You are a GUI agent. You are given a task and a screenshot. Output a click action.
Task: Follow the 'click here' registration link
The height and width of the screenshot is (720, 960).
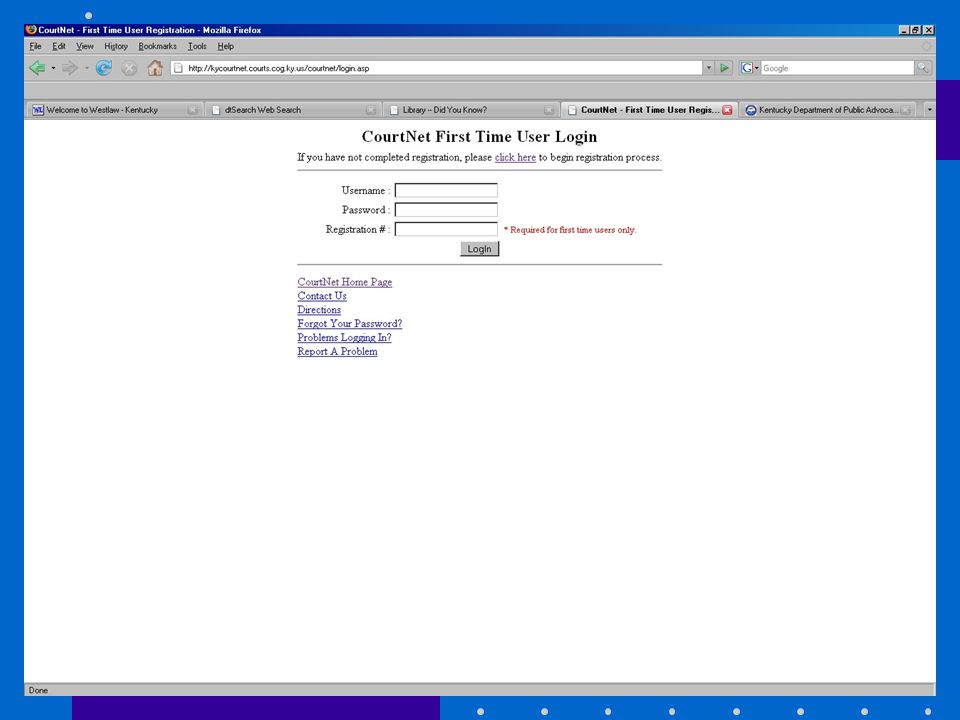tap(515, 157)
